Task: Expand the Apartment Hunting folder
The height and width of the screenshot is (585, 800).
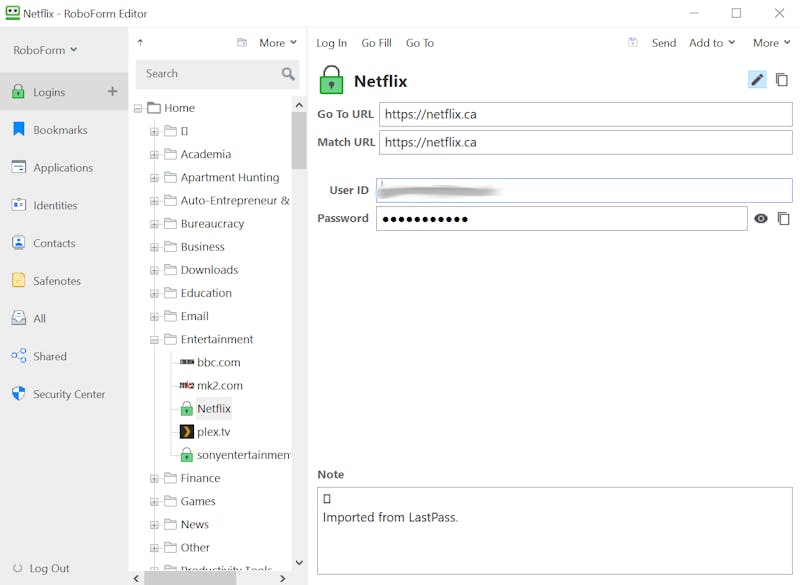Action: 154,178
